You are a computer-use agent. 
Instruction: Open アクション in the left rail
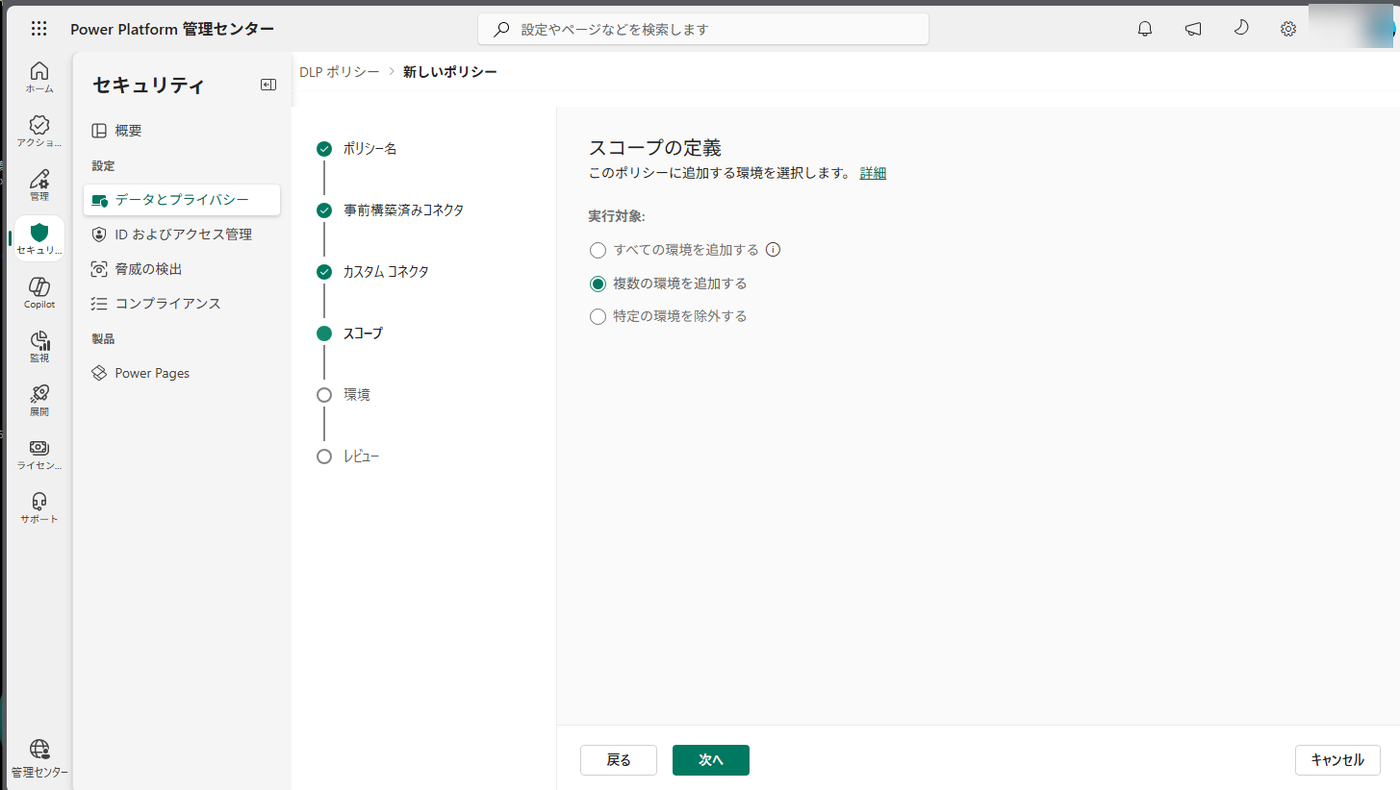[x=39, y=131]
